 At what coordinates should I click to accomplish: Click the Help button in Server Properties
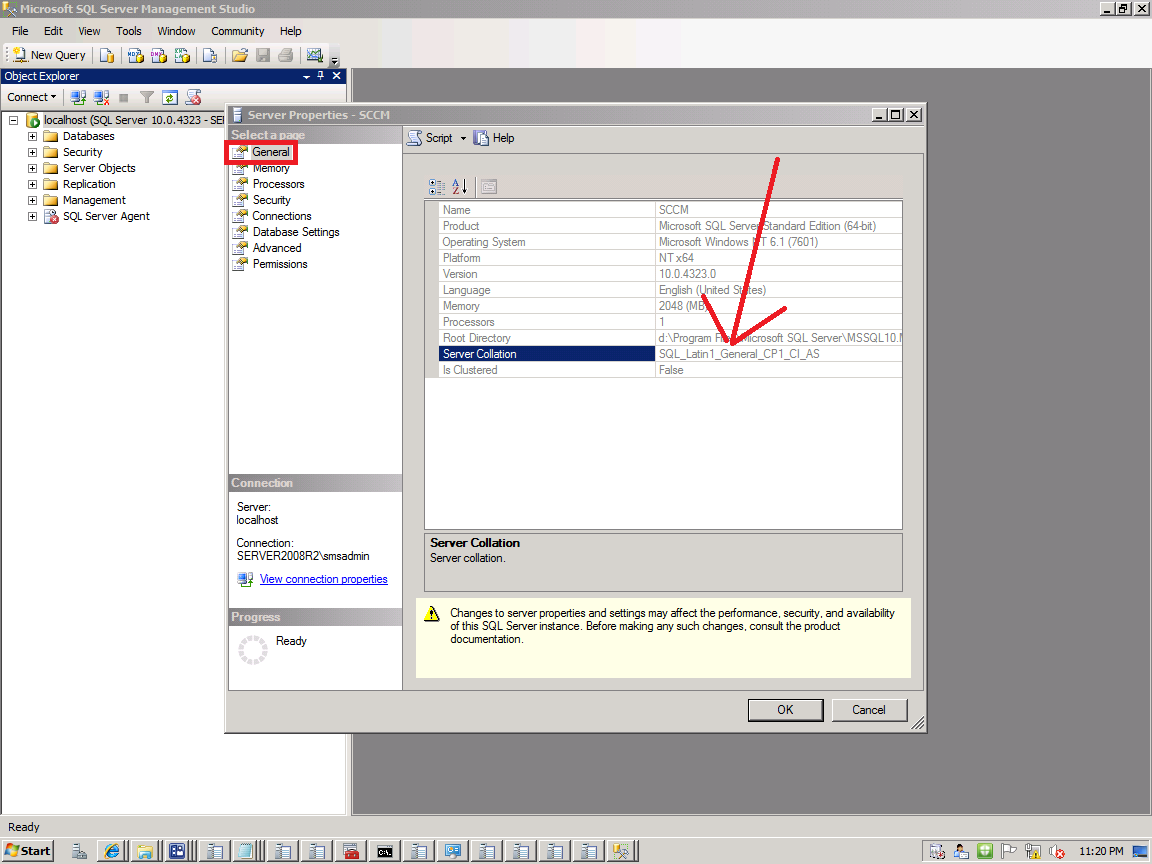pyautogui.click(x=494, y=138)
